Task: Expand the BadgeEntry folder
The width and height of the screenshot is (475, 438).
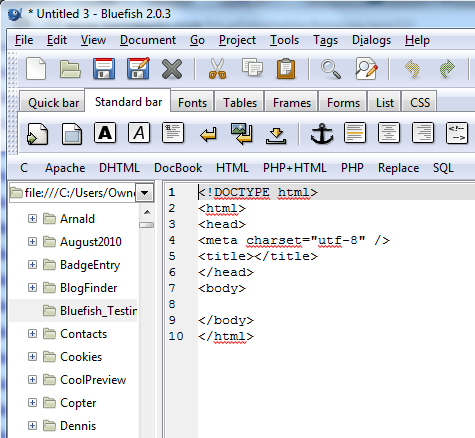Action: (x=32, y=265)
